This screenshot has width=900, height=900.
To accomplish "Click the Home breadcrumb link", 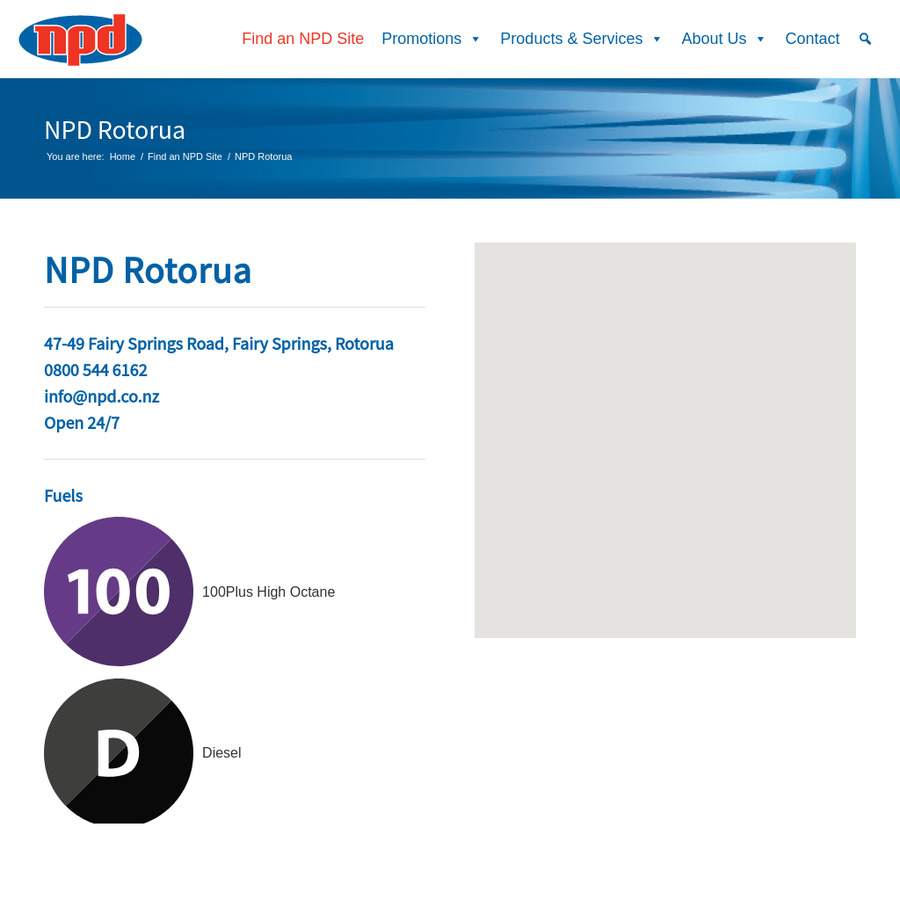I will pos(122,156).
